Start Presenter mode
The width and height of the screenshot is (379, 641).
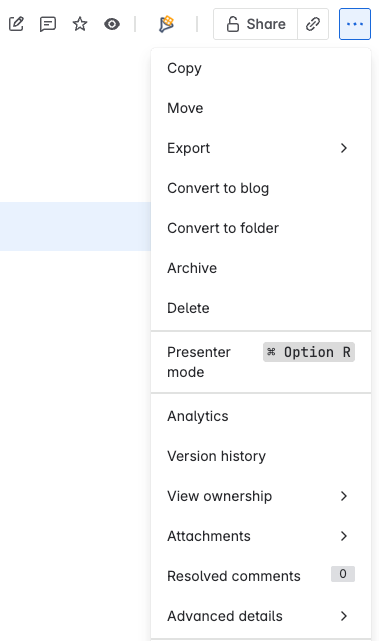(261, 362)
